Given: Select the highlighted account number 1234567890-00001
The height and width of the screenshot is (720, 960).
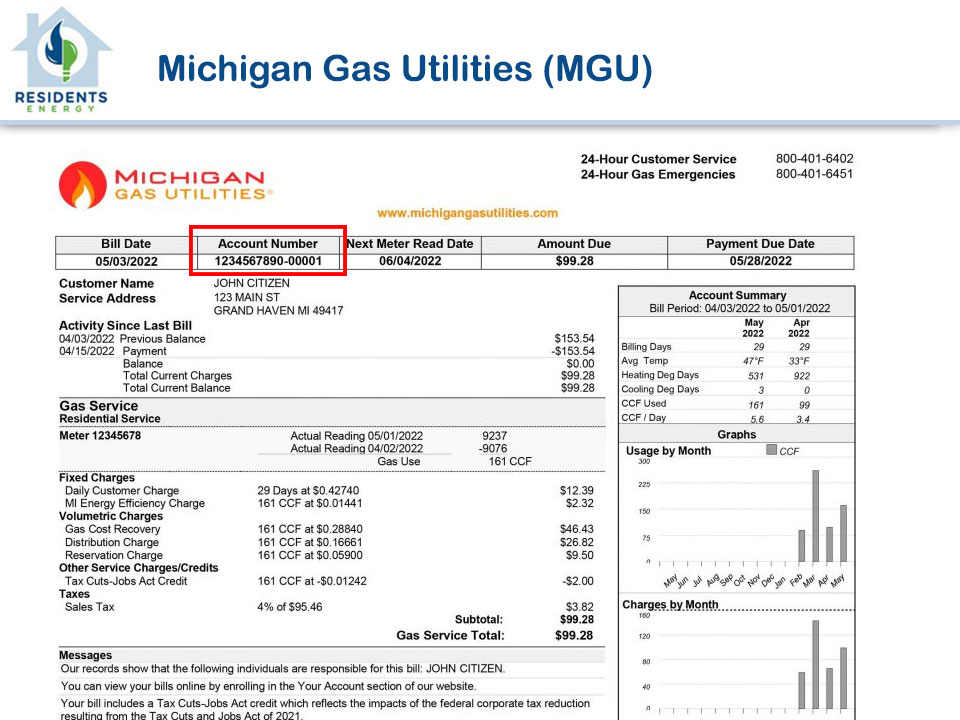Looking at the screenshot, I should 268,261.
